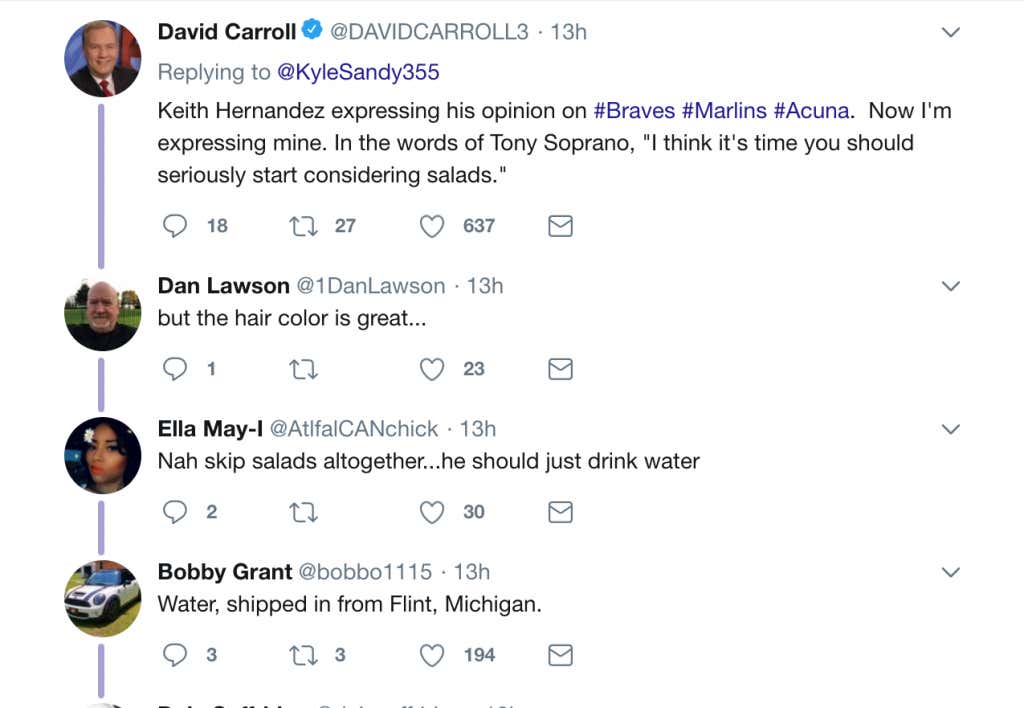Like Ella May-I's drink water tweet
1024x708 pixels.
431,512
